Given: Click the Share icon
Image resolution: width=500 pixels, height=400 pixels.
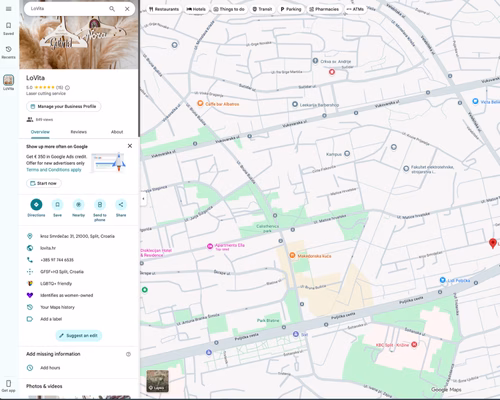Looking at the screenshot, I should (121, 205).
